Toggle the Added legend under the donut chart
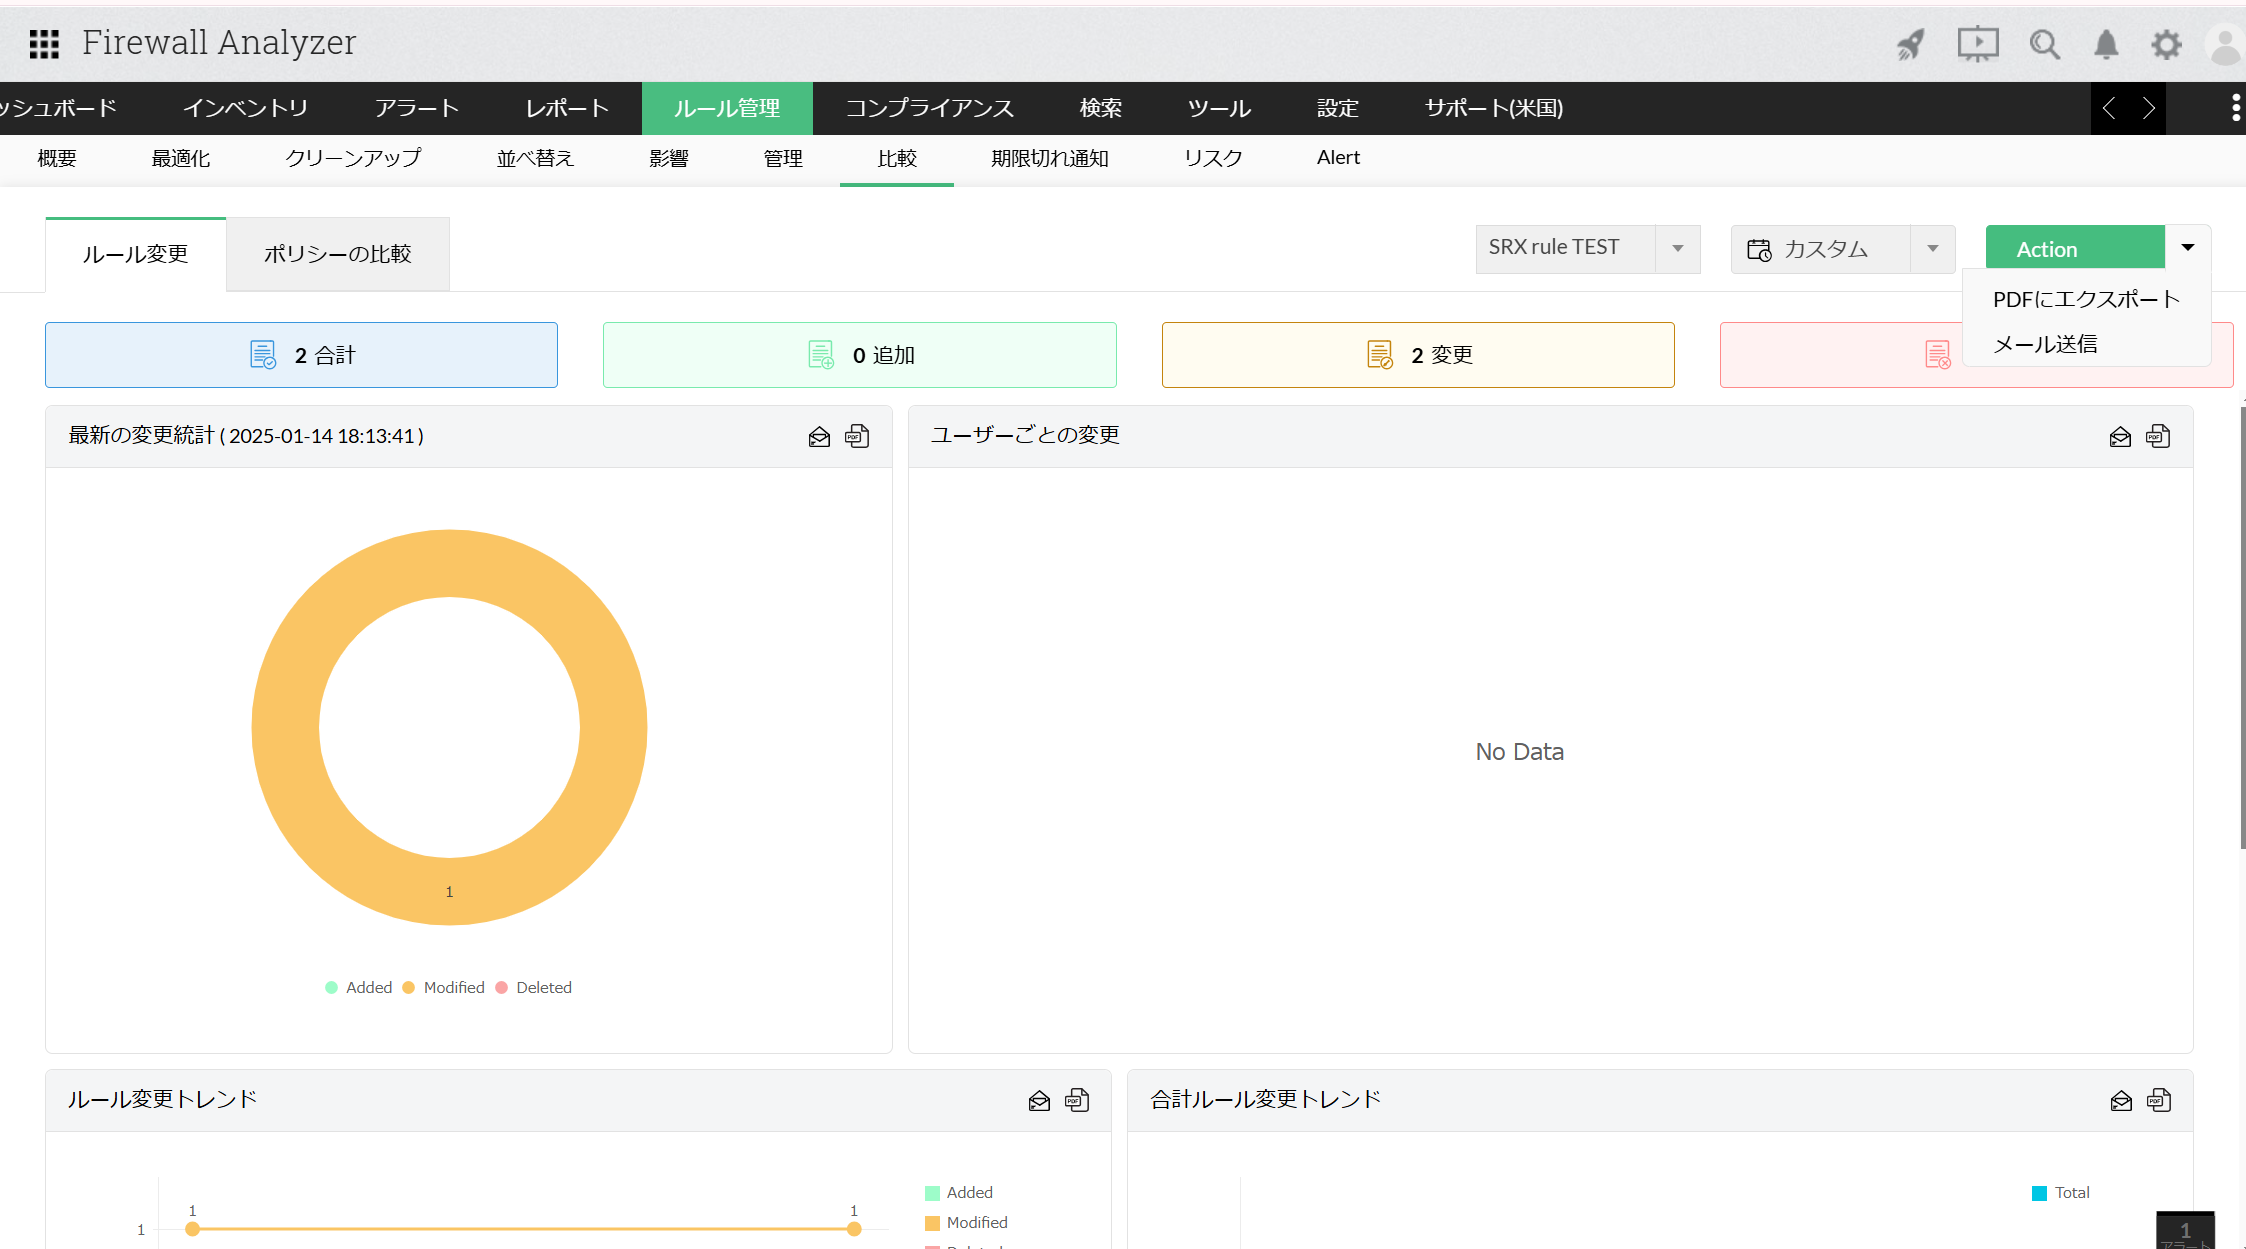 coord(358,987)
